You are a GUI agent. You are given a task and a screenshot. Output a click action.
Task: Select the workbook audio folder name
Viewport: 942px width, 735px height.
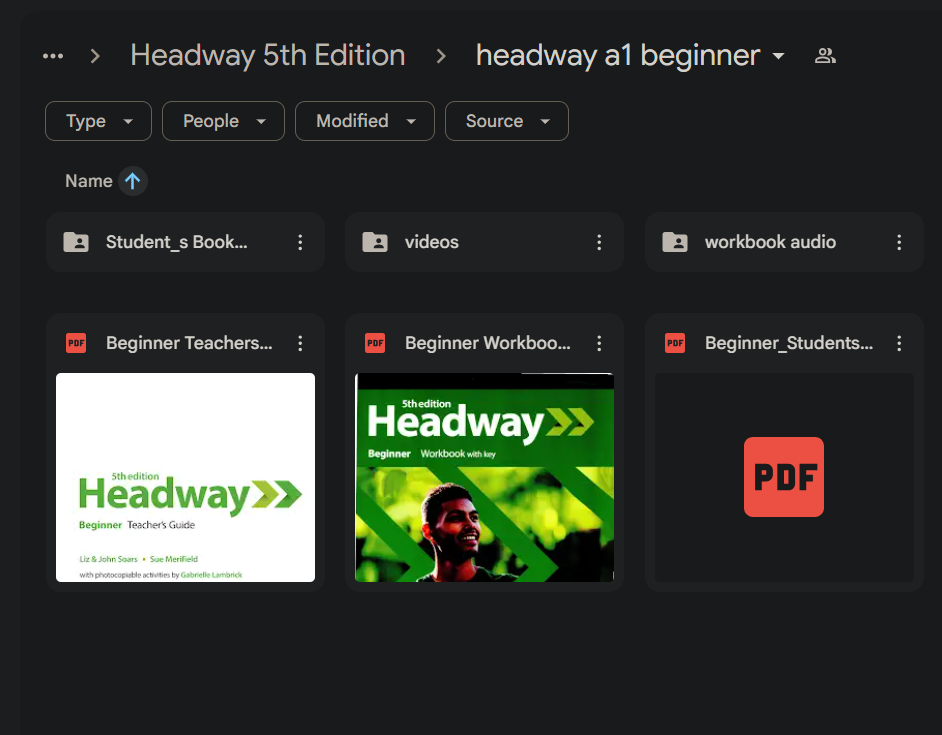(x=770, y=242)
